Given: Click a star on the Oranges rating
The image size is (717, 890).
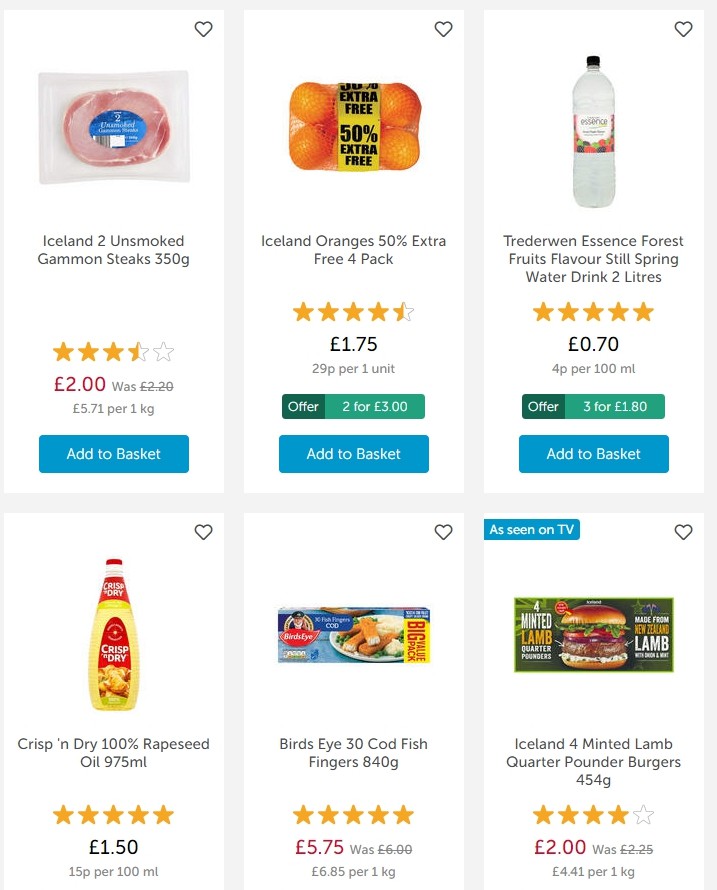Looking at the screenshot, I should click(x=353, y=311).
